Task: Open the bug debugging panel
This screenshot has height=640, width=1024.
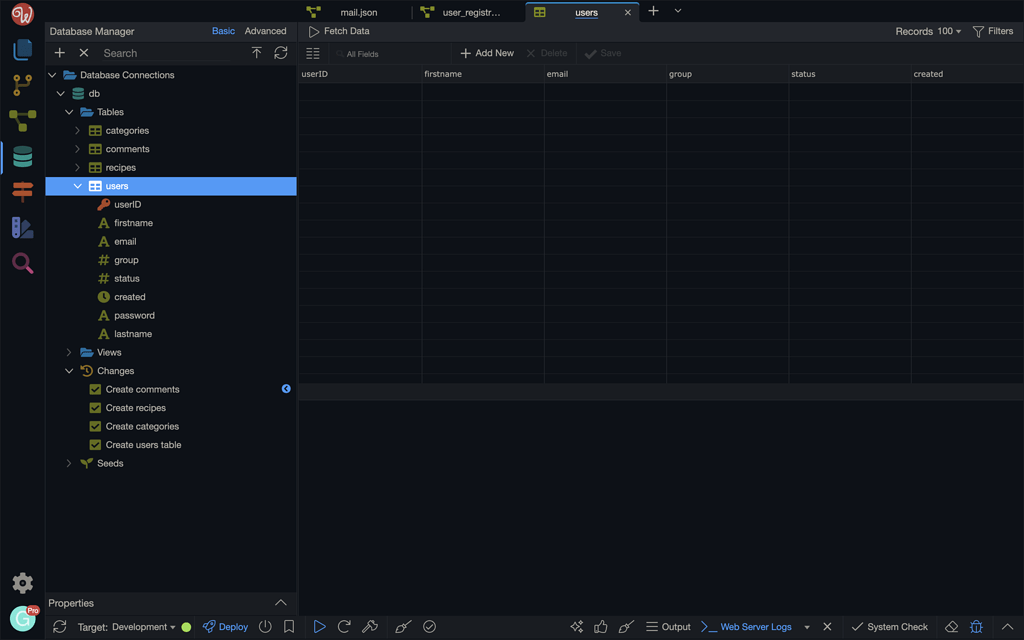Action: 977,626
